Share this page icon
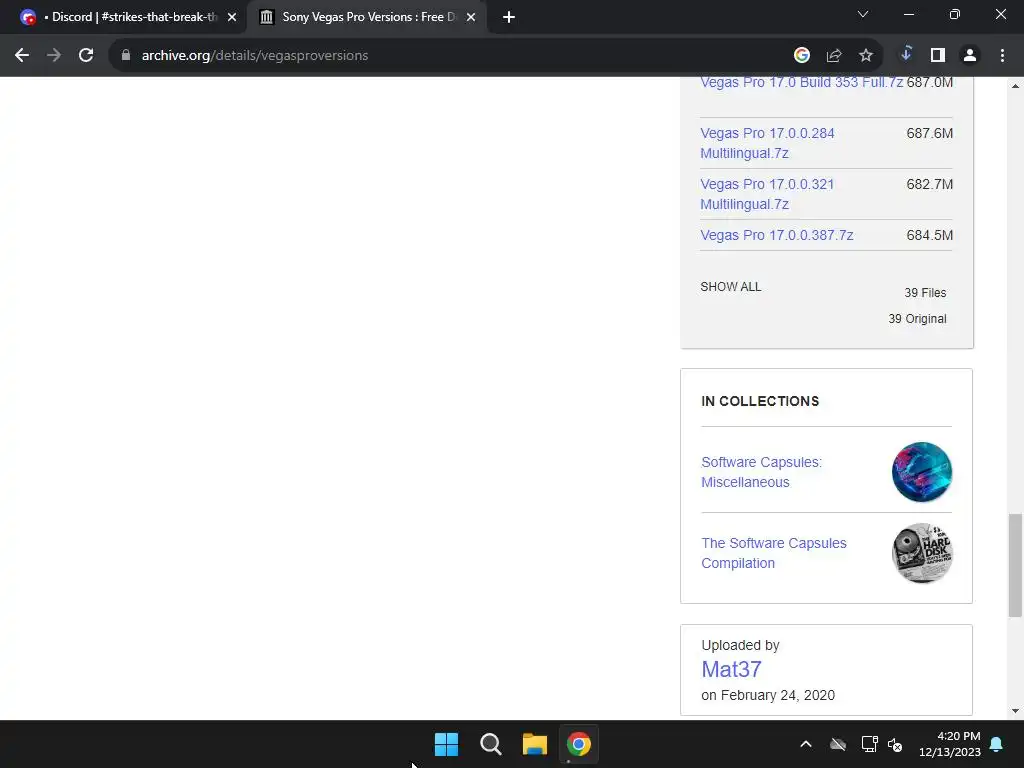This screenshot has height=768, width=1024. click(834, 56)
